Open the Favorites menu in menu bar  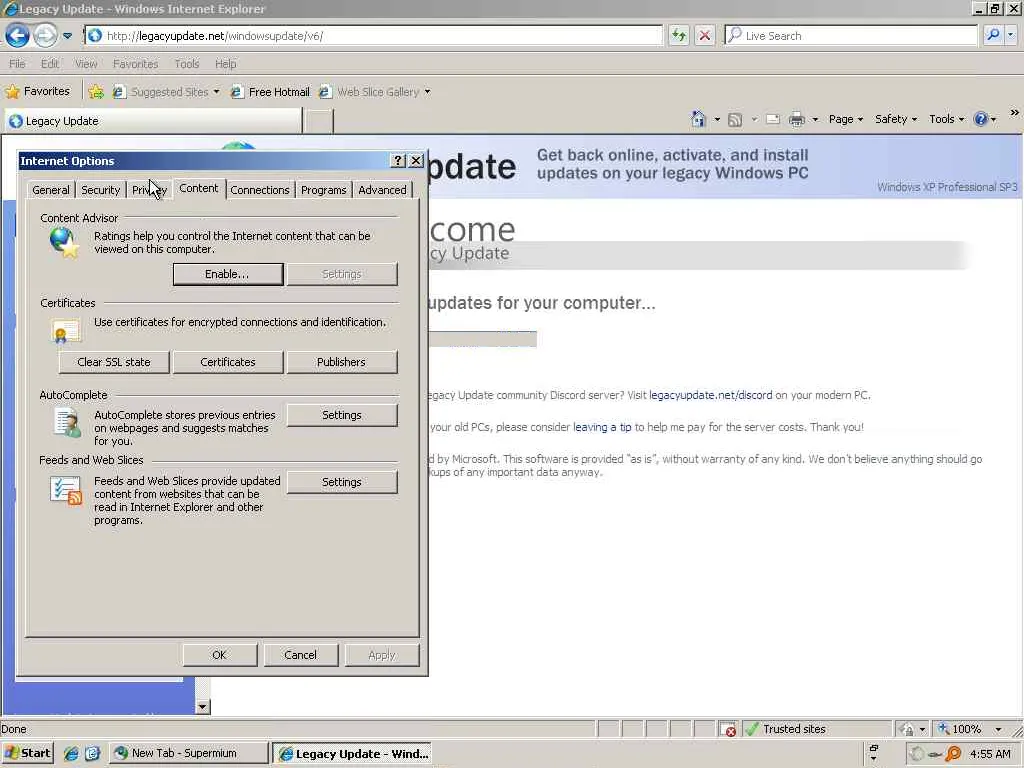(135, 64)
